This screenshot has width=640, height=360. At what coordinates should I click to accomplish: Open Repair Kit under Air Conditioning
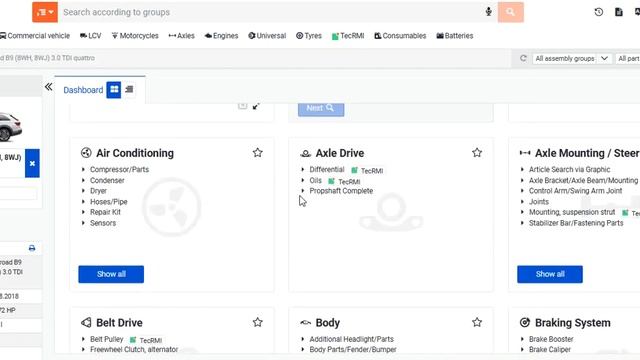click(105, 212)
